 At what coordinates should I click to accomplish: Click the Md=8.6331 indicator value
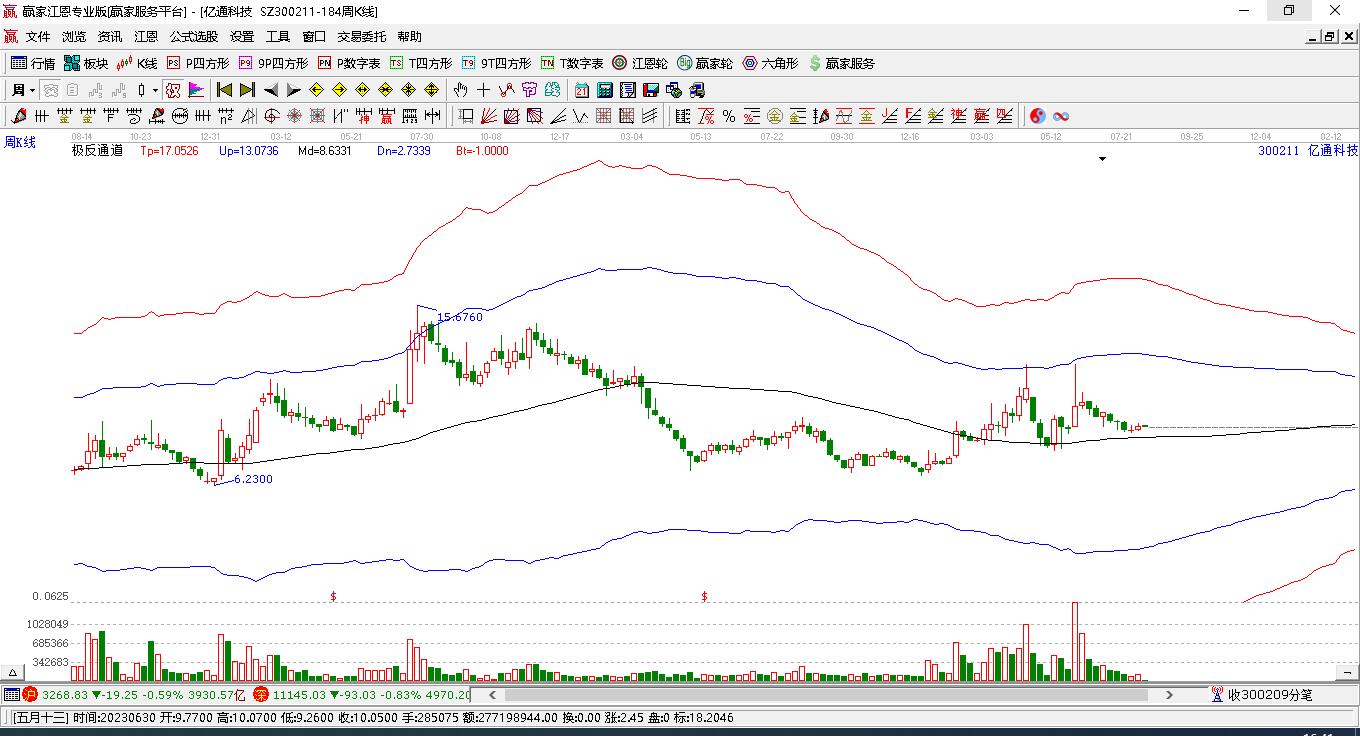click(323, 151)
